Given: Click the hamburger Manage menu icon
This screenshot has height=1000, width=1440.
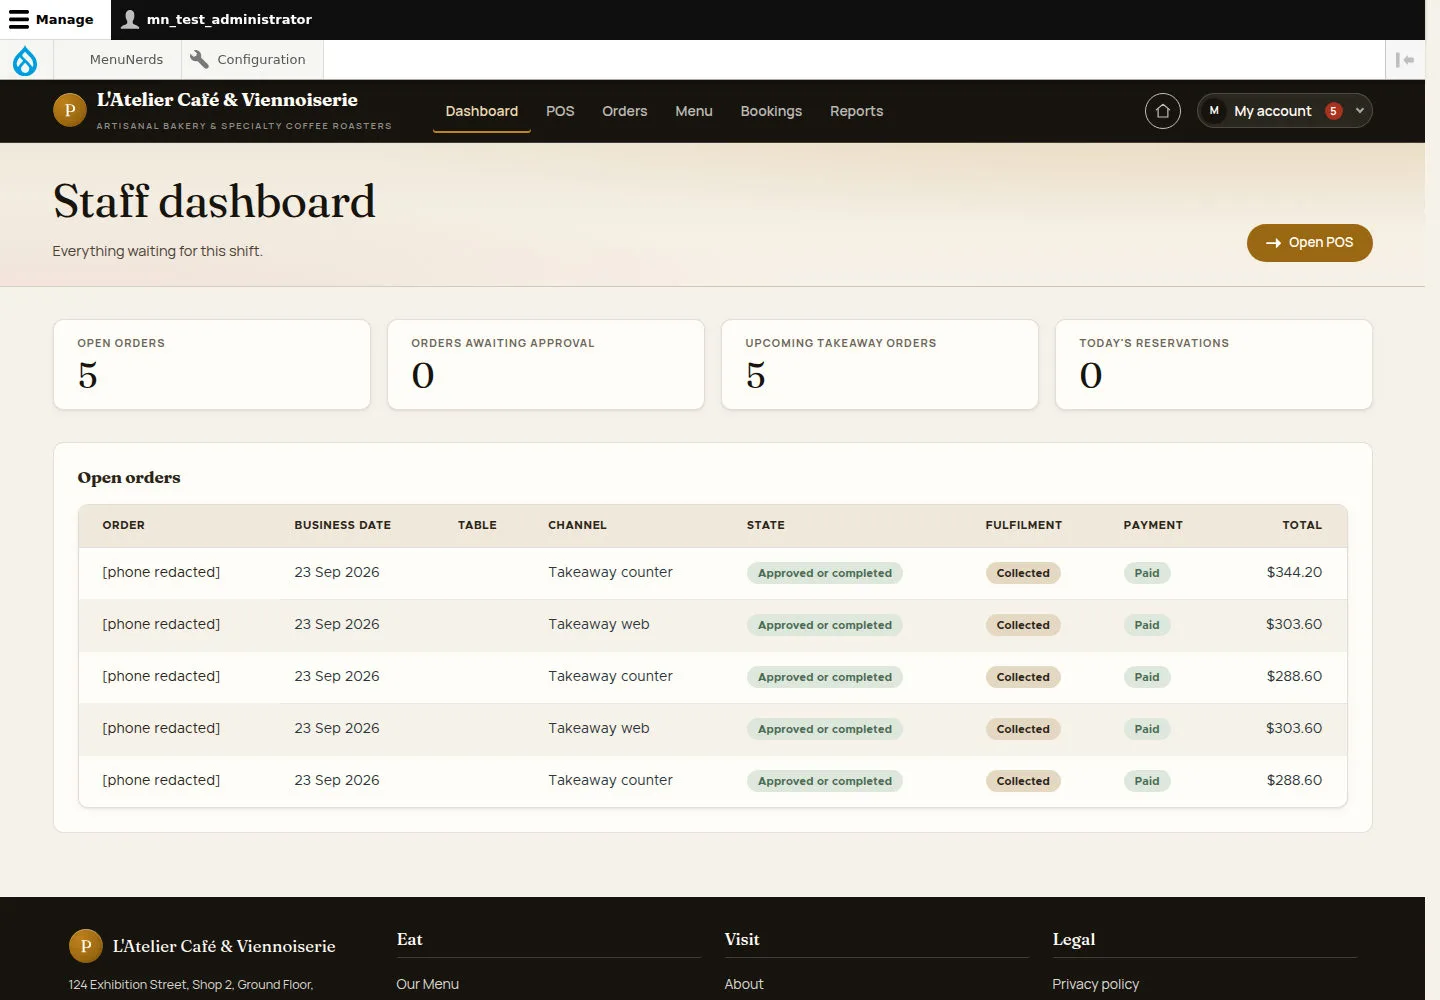Looking at the screenshot, I should (19, 19).
